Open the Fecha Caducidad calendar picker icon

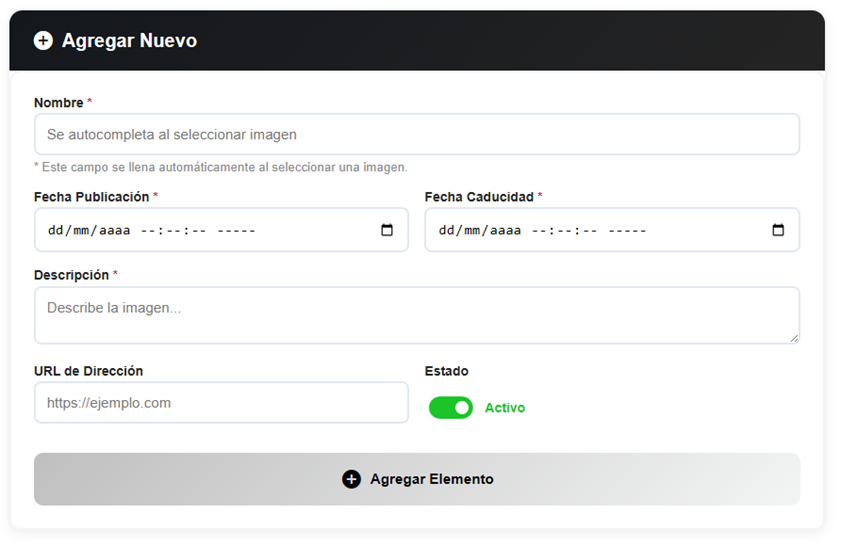pyautogui.click(x=778, y=230)
